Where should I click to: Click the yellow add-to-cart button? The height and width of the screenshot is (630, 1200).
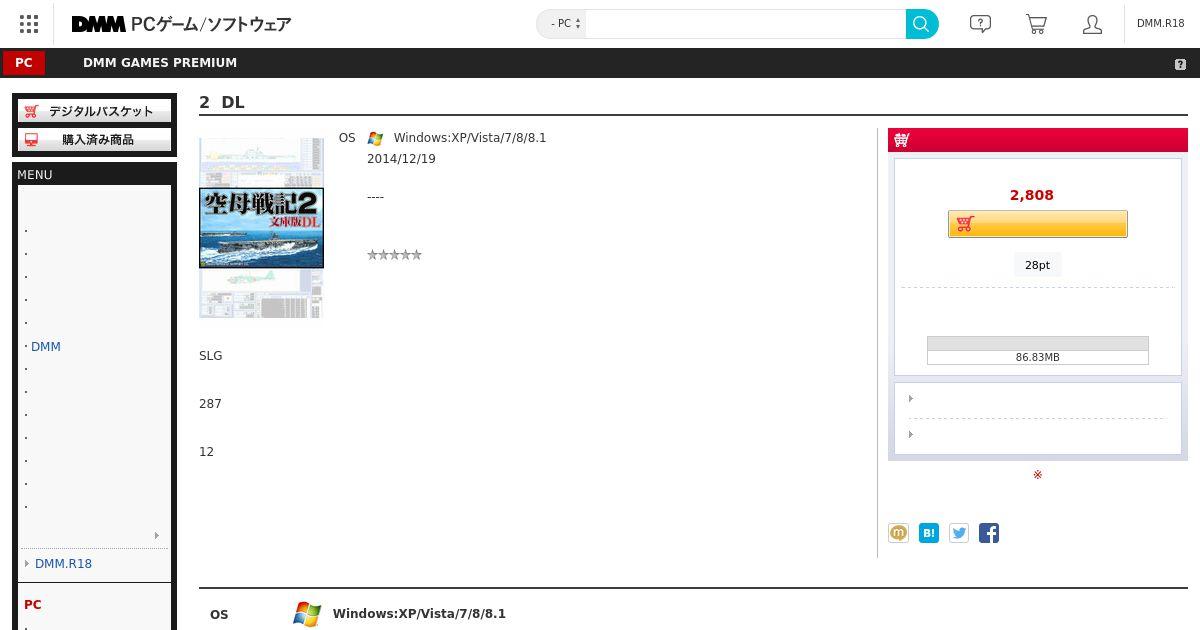[1038, 224]
